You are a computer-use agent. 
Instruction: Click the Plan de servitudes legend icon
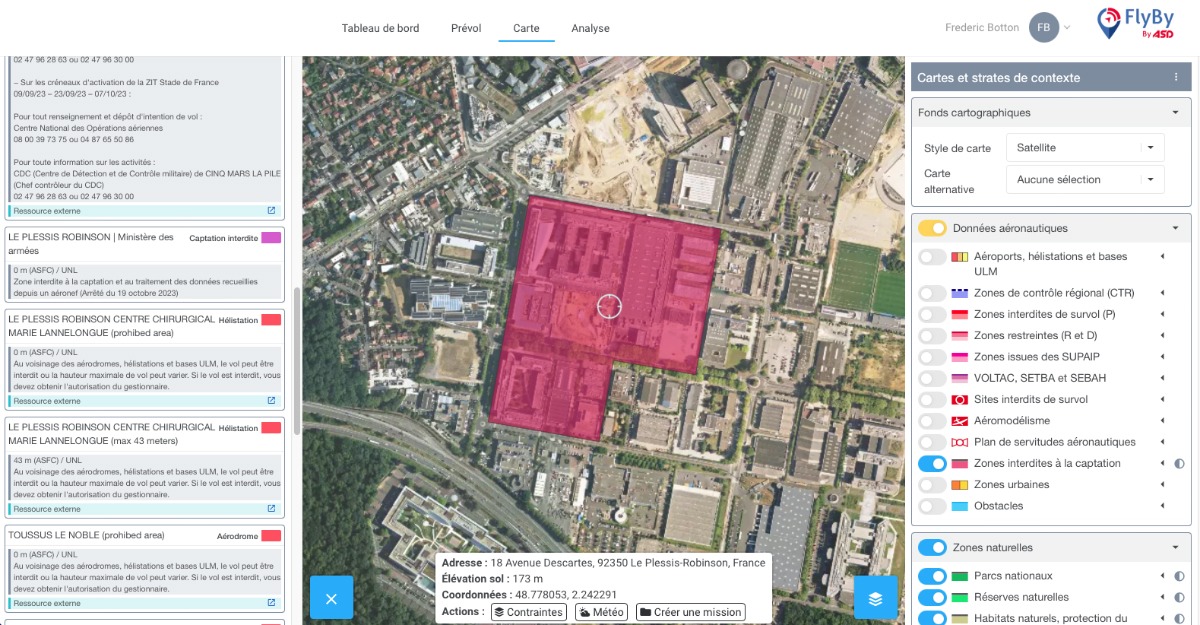[959, 442]
